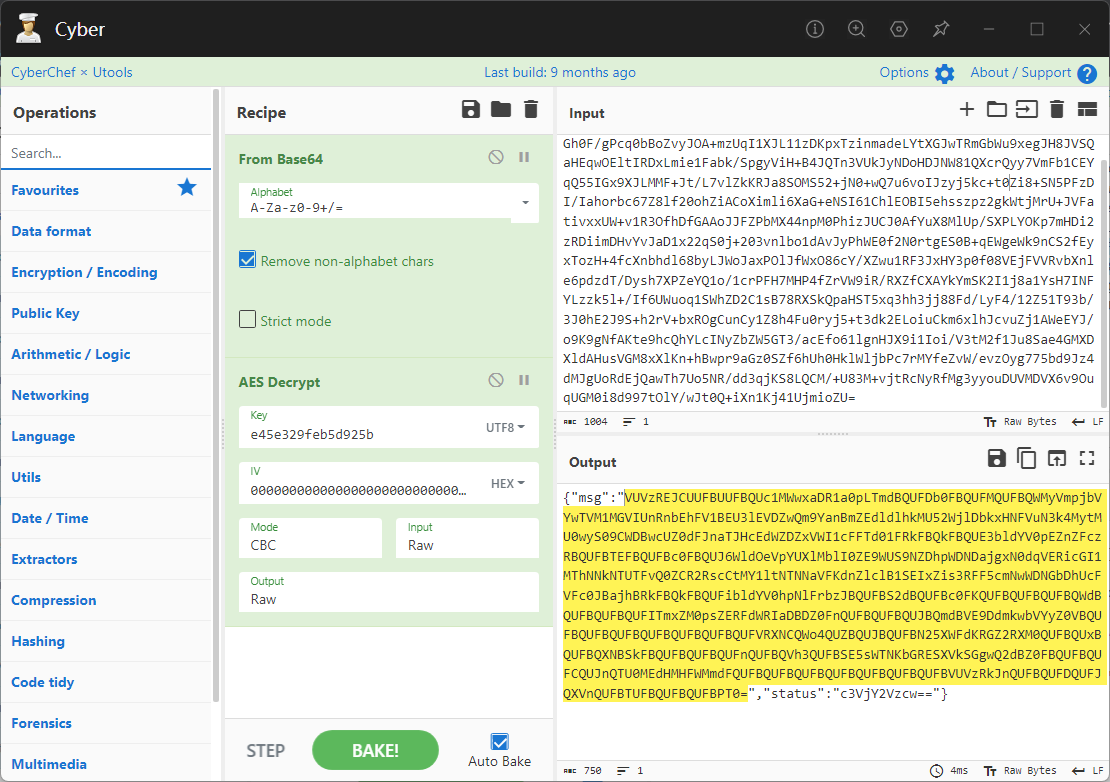
Task: Pin the Cyber window on top
Action: 941,29
